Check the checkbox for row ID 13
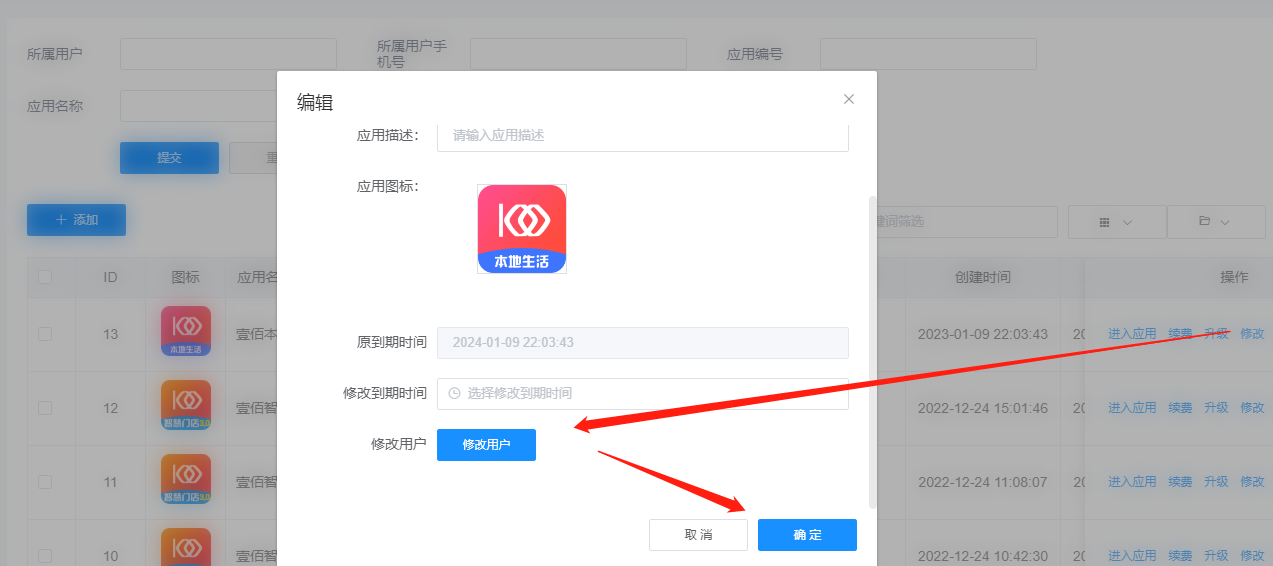 45,334
